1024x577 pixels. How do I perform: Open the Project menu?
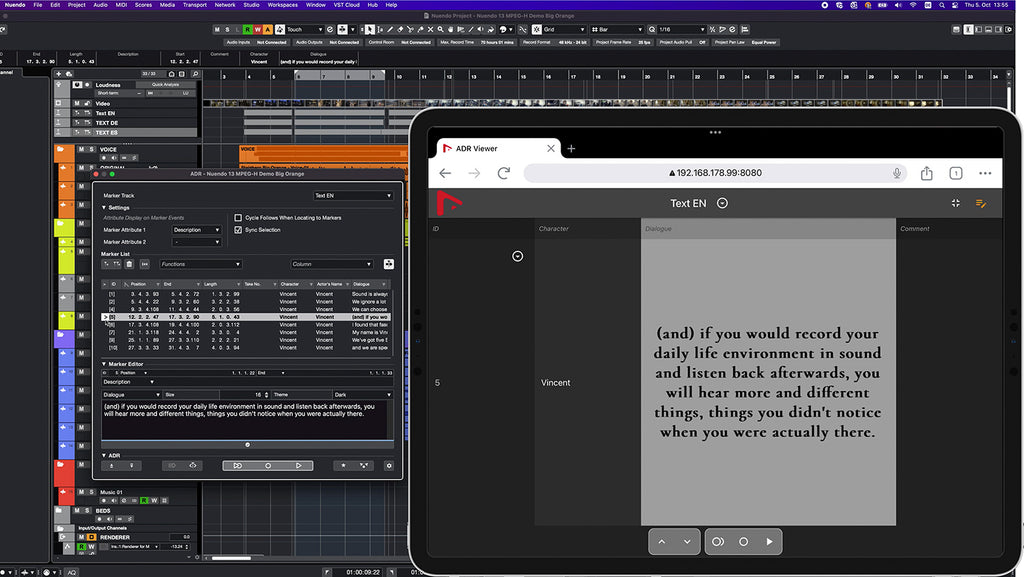click(x=76, y=5)
